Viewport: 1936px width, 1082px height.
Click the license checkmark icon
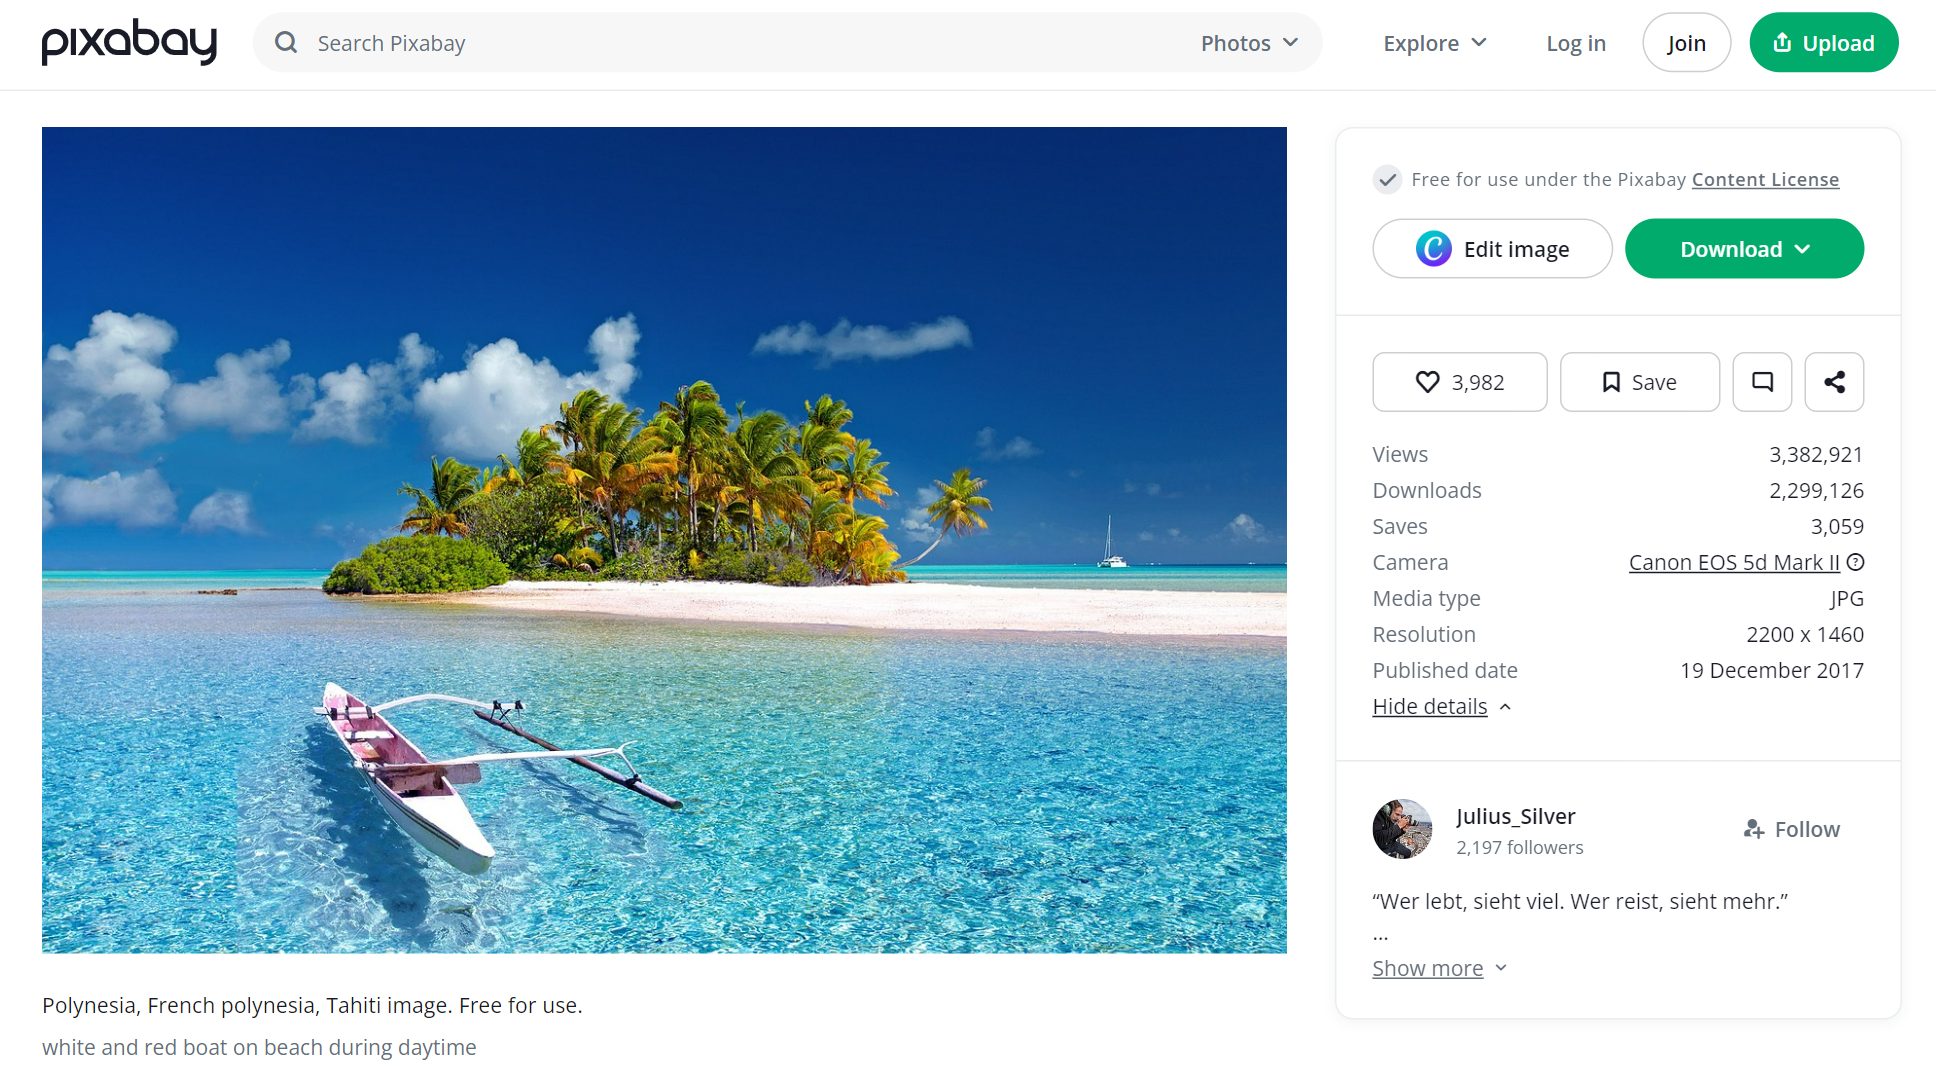click(1386, 180)
